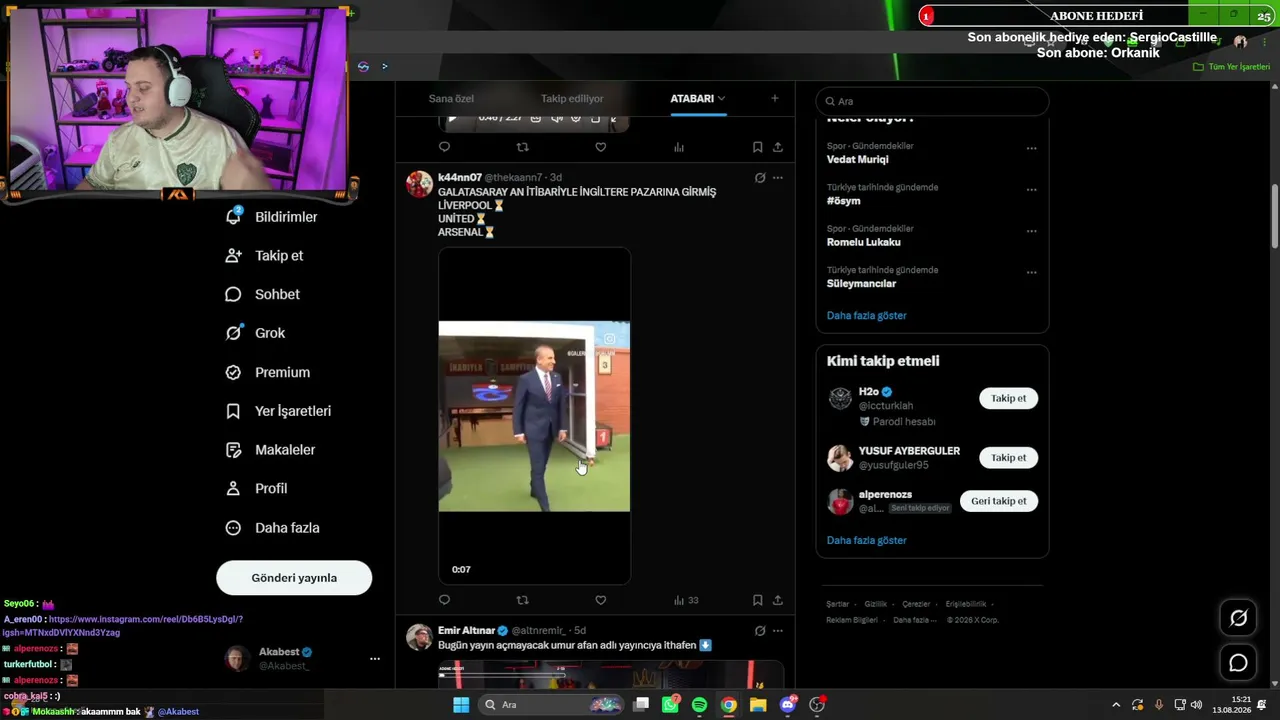Click Windows taskbar search box
Image resolution: width=1280 pixels, height=720 pixels.
coord(550,705)
